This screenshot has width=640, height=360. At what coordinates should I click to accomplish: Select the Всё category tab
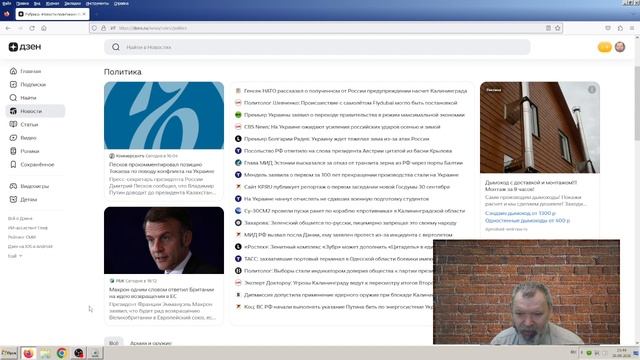(x=113, y=343)
